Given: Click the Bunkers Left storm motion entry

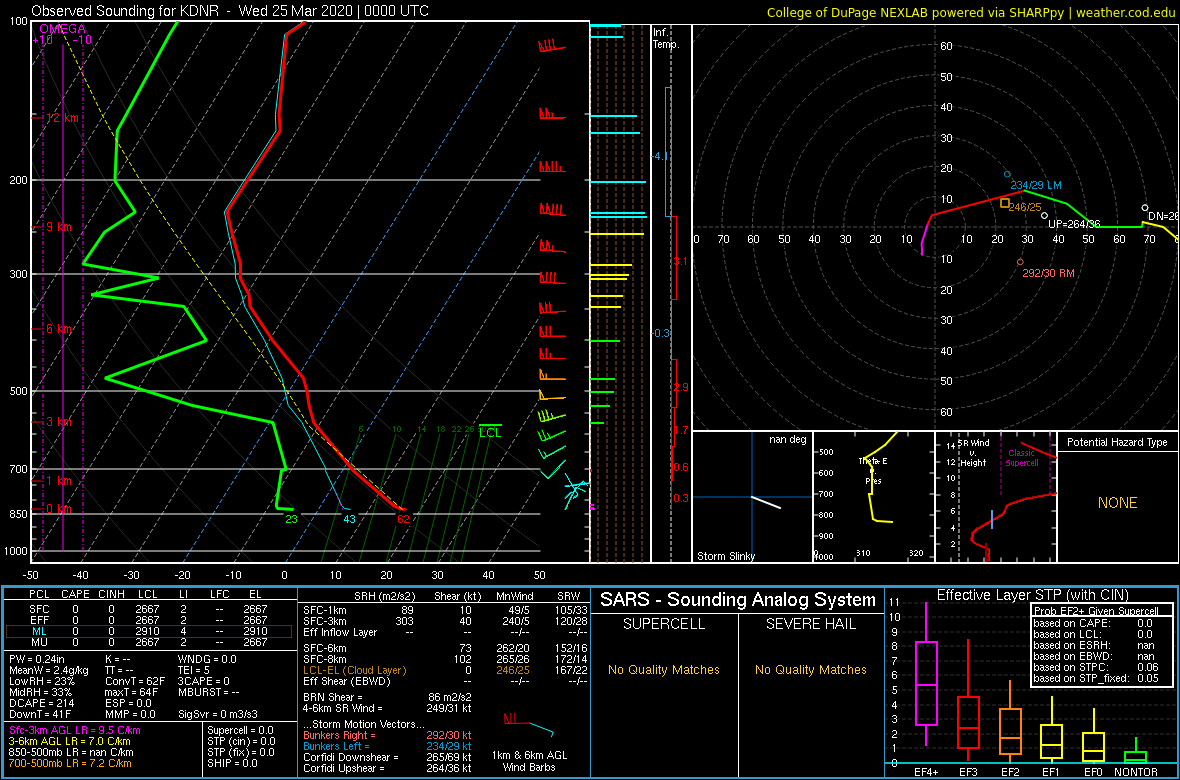Looking at the screenshot, I should (388, 746).
